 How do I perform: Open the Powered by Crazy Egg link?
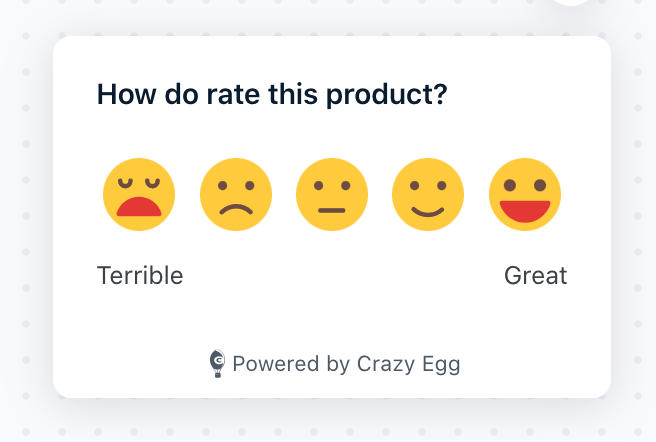click(x=335, y=363)
